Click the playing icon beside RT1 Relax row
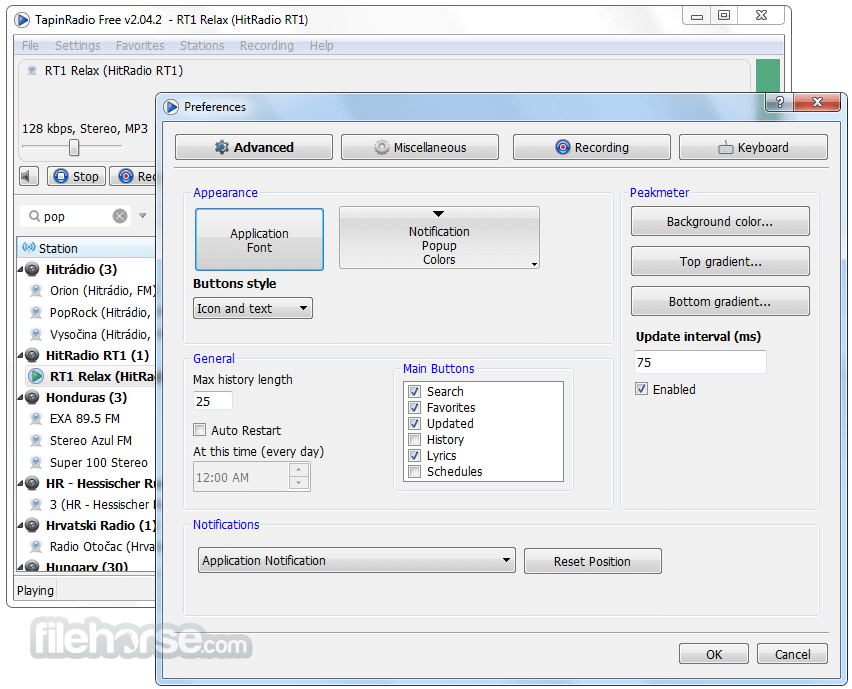 pyautogui.click(x=36, y=376)
